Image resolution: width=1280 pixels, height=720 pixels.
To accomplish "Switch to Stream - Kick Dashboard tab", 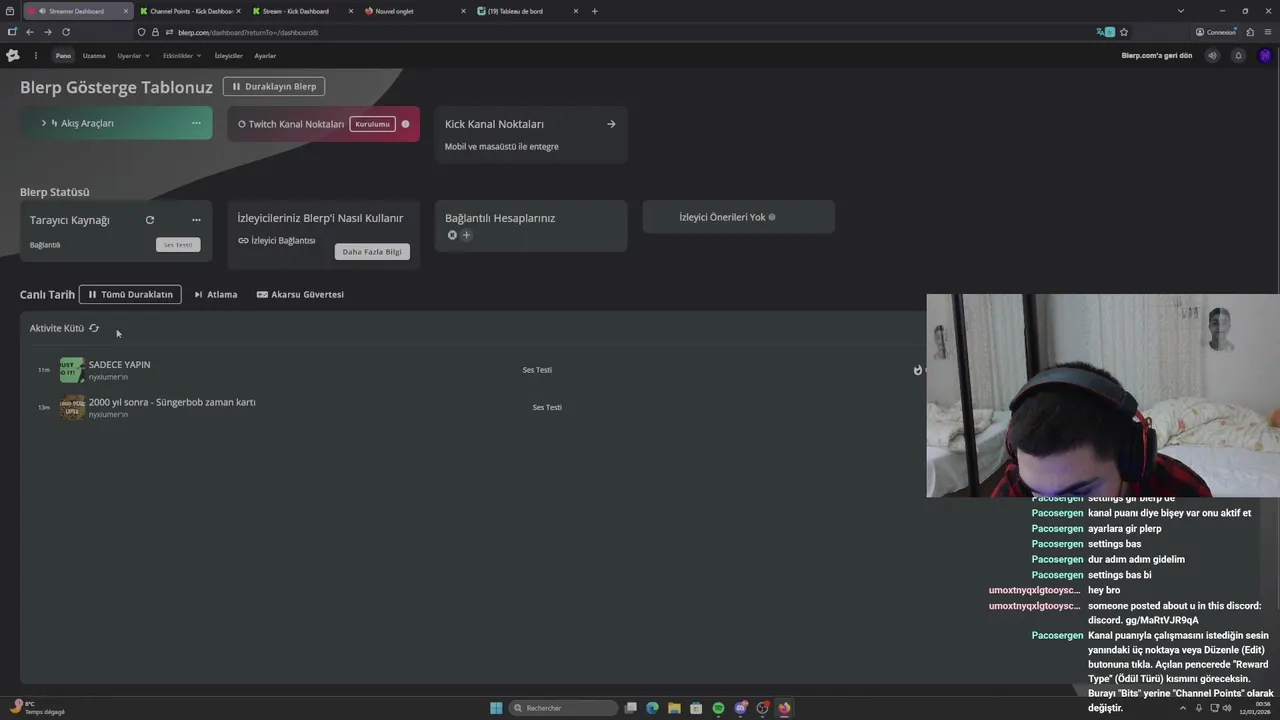I will [302, 11].
